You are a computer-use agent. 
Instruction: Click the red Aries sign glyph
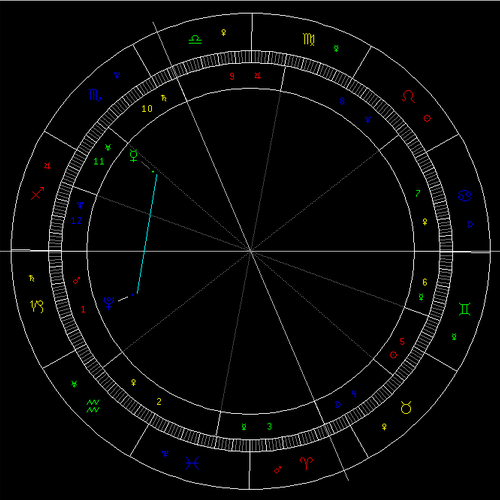[x=306, y=463]
